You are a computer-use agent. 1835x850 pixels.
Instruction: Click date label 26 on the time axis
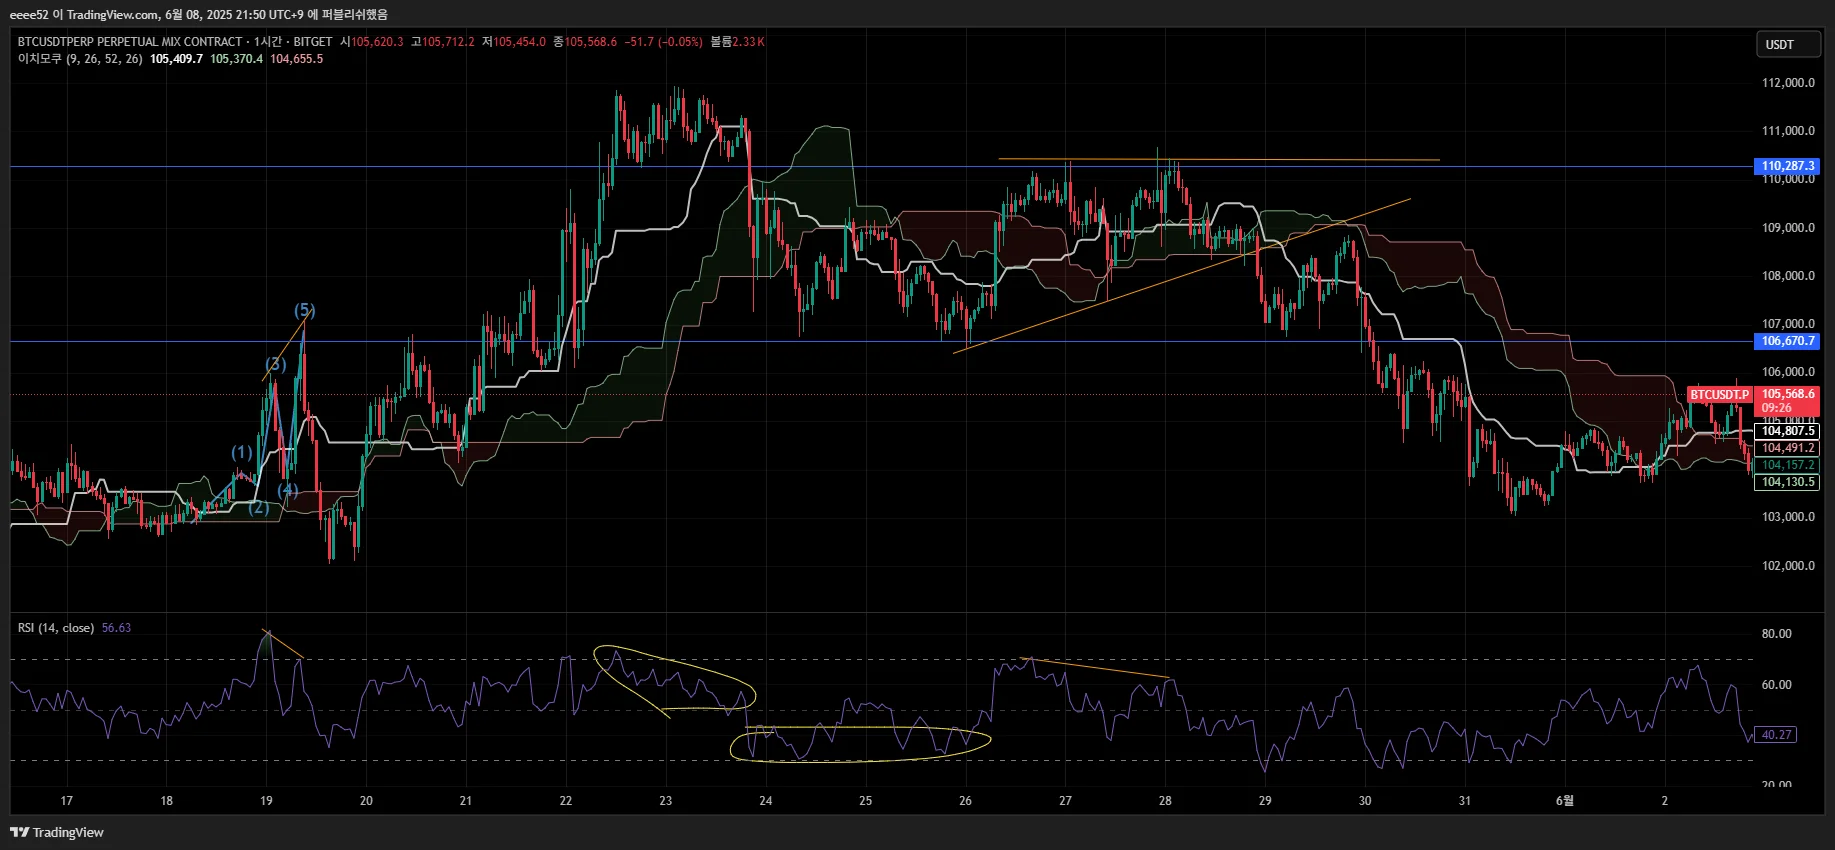pyautogui.click(x=966, y=801)
